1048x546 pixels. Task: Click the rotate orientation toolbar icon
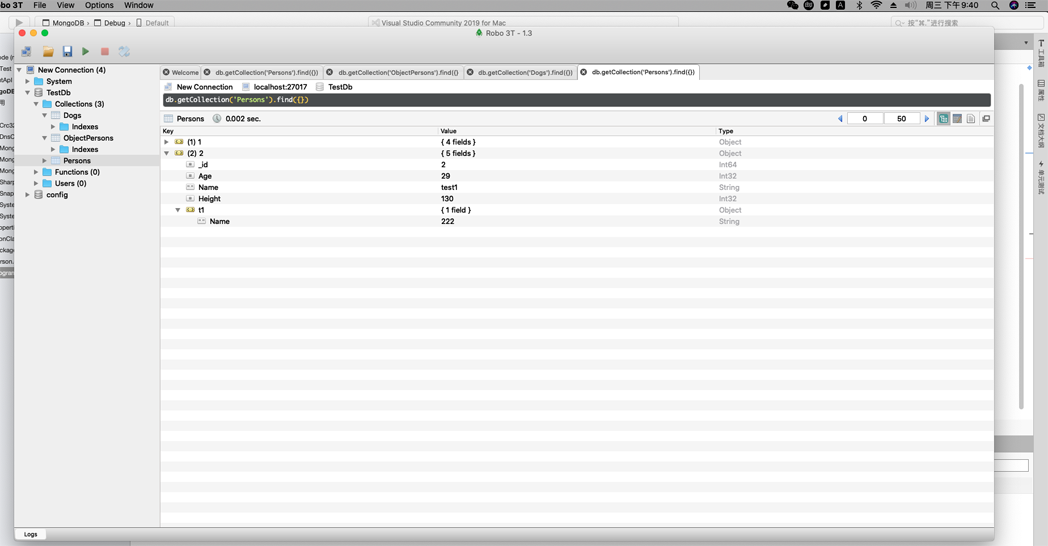[124, 51]
